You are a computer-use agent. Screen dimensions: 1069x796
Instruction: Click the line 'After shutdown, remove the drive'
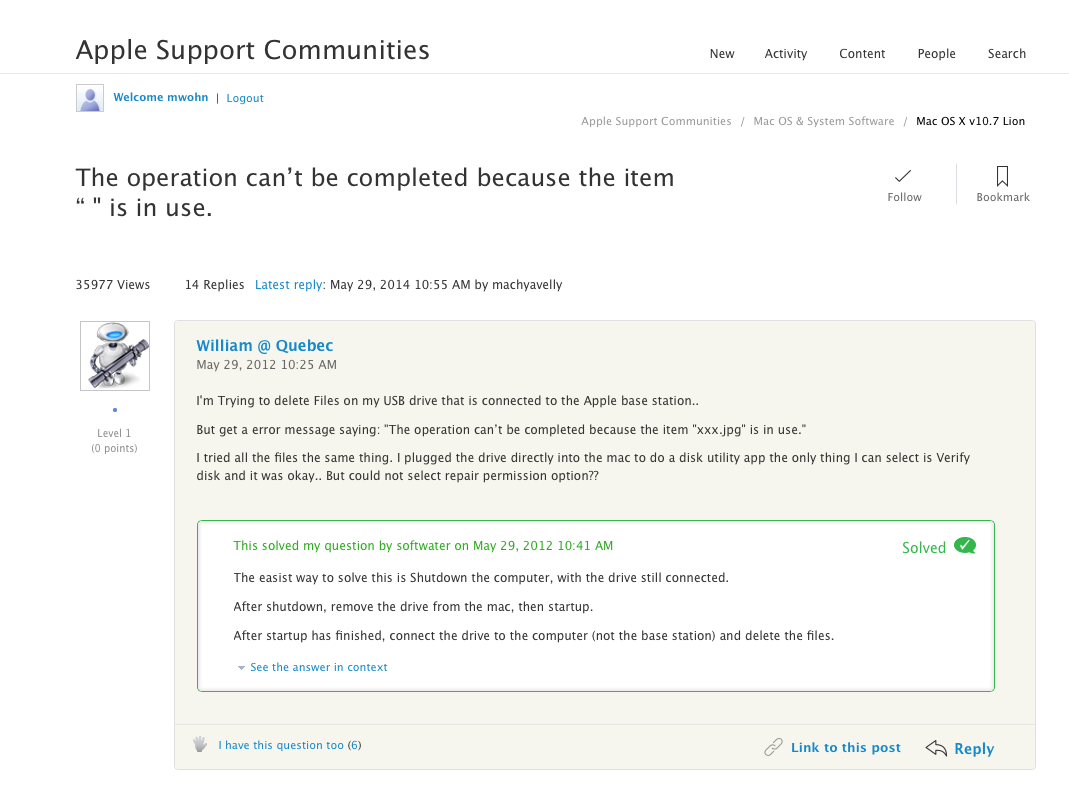tap(413, 607)
